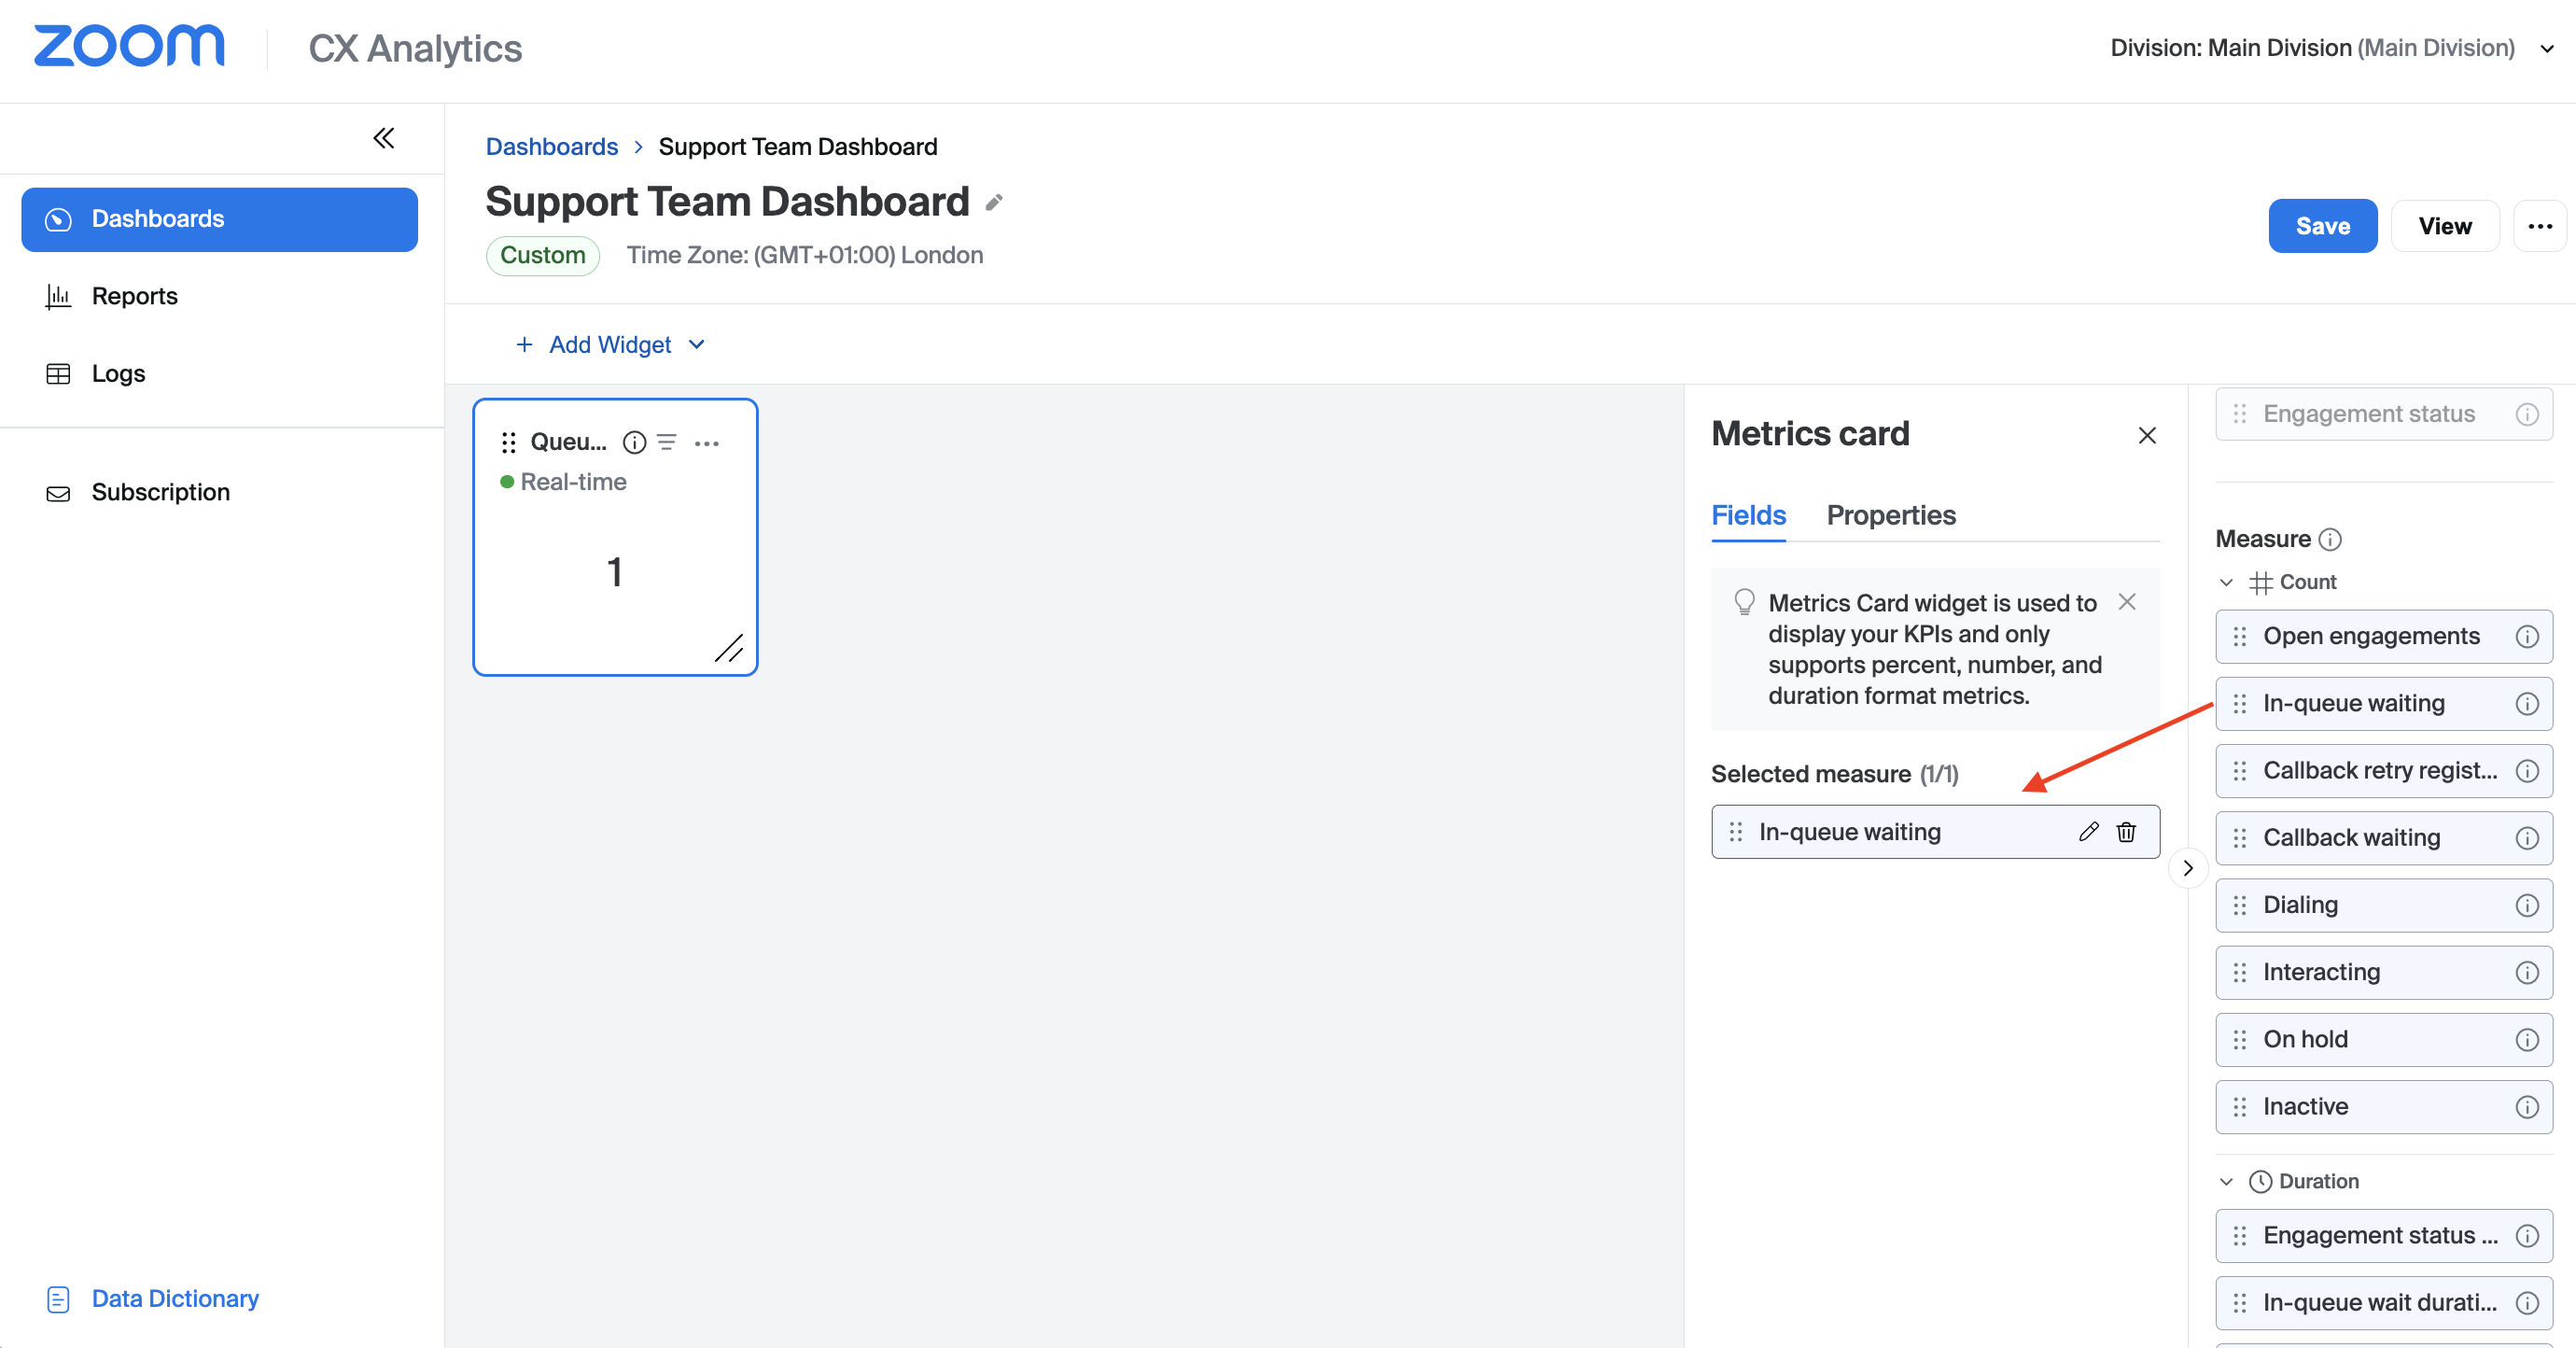Dismiss the Metrics Card hint message
The image size is (2576, 1348).
click(x=2127, y=601)
